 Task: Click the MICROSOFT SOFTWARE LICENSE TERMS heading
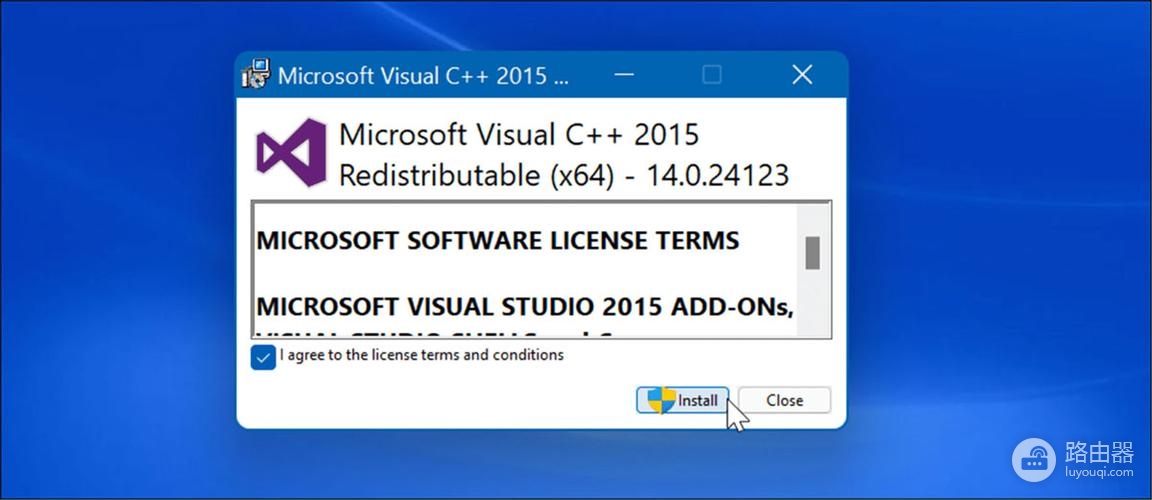click(498, 241)
